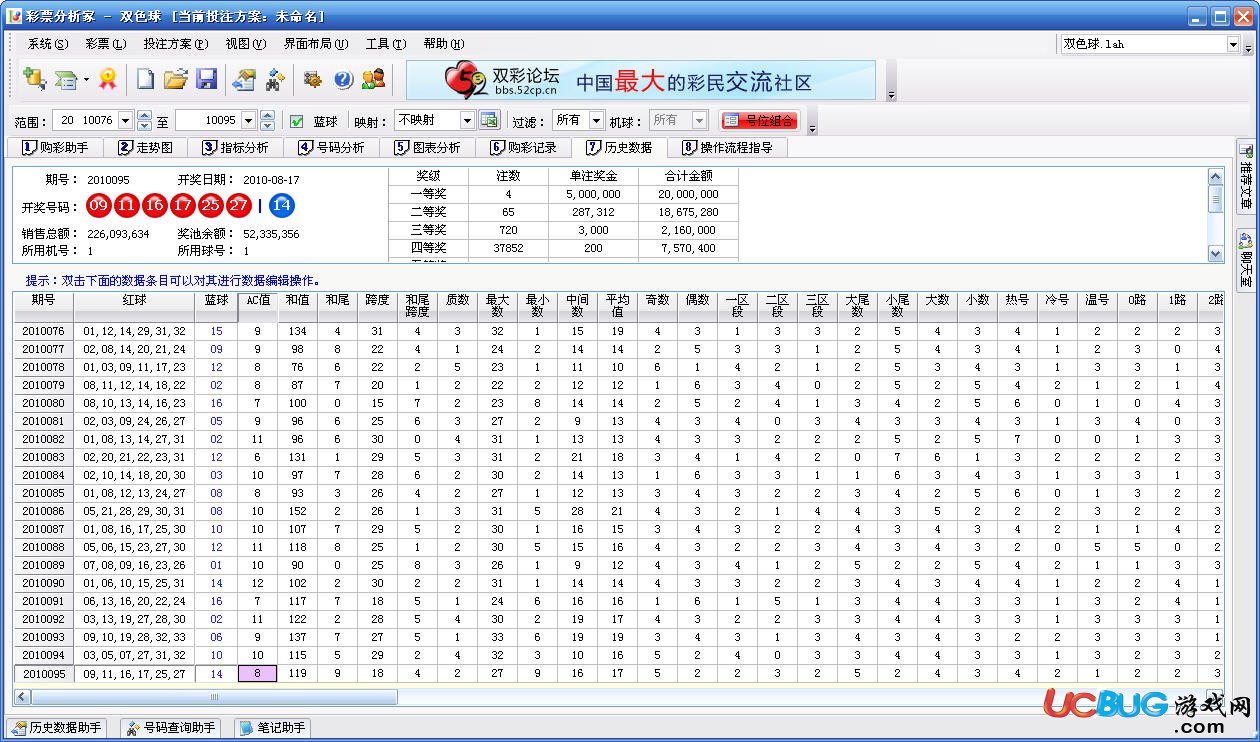Click the add lottery data toolbar icon

point(34,80)
